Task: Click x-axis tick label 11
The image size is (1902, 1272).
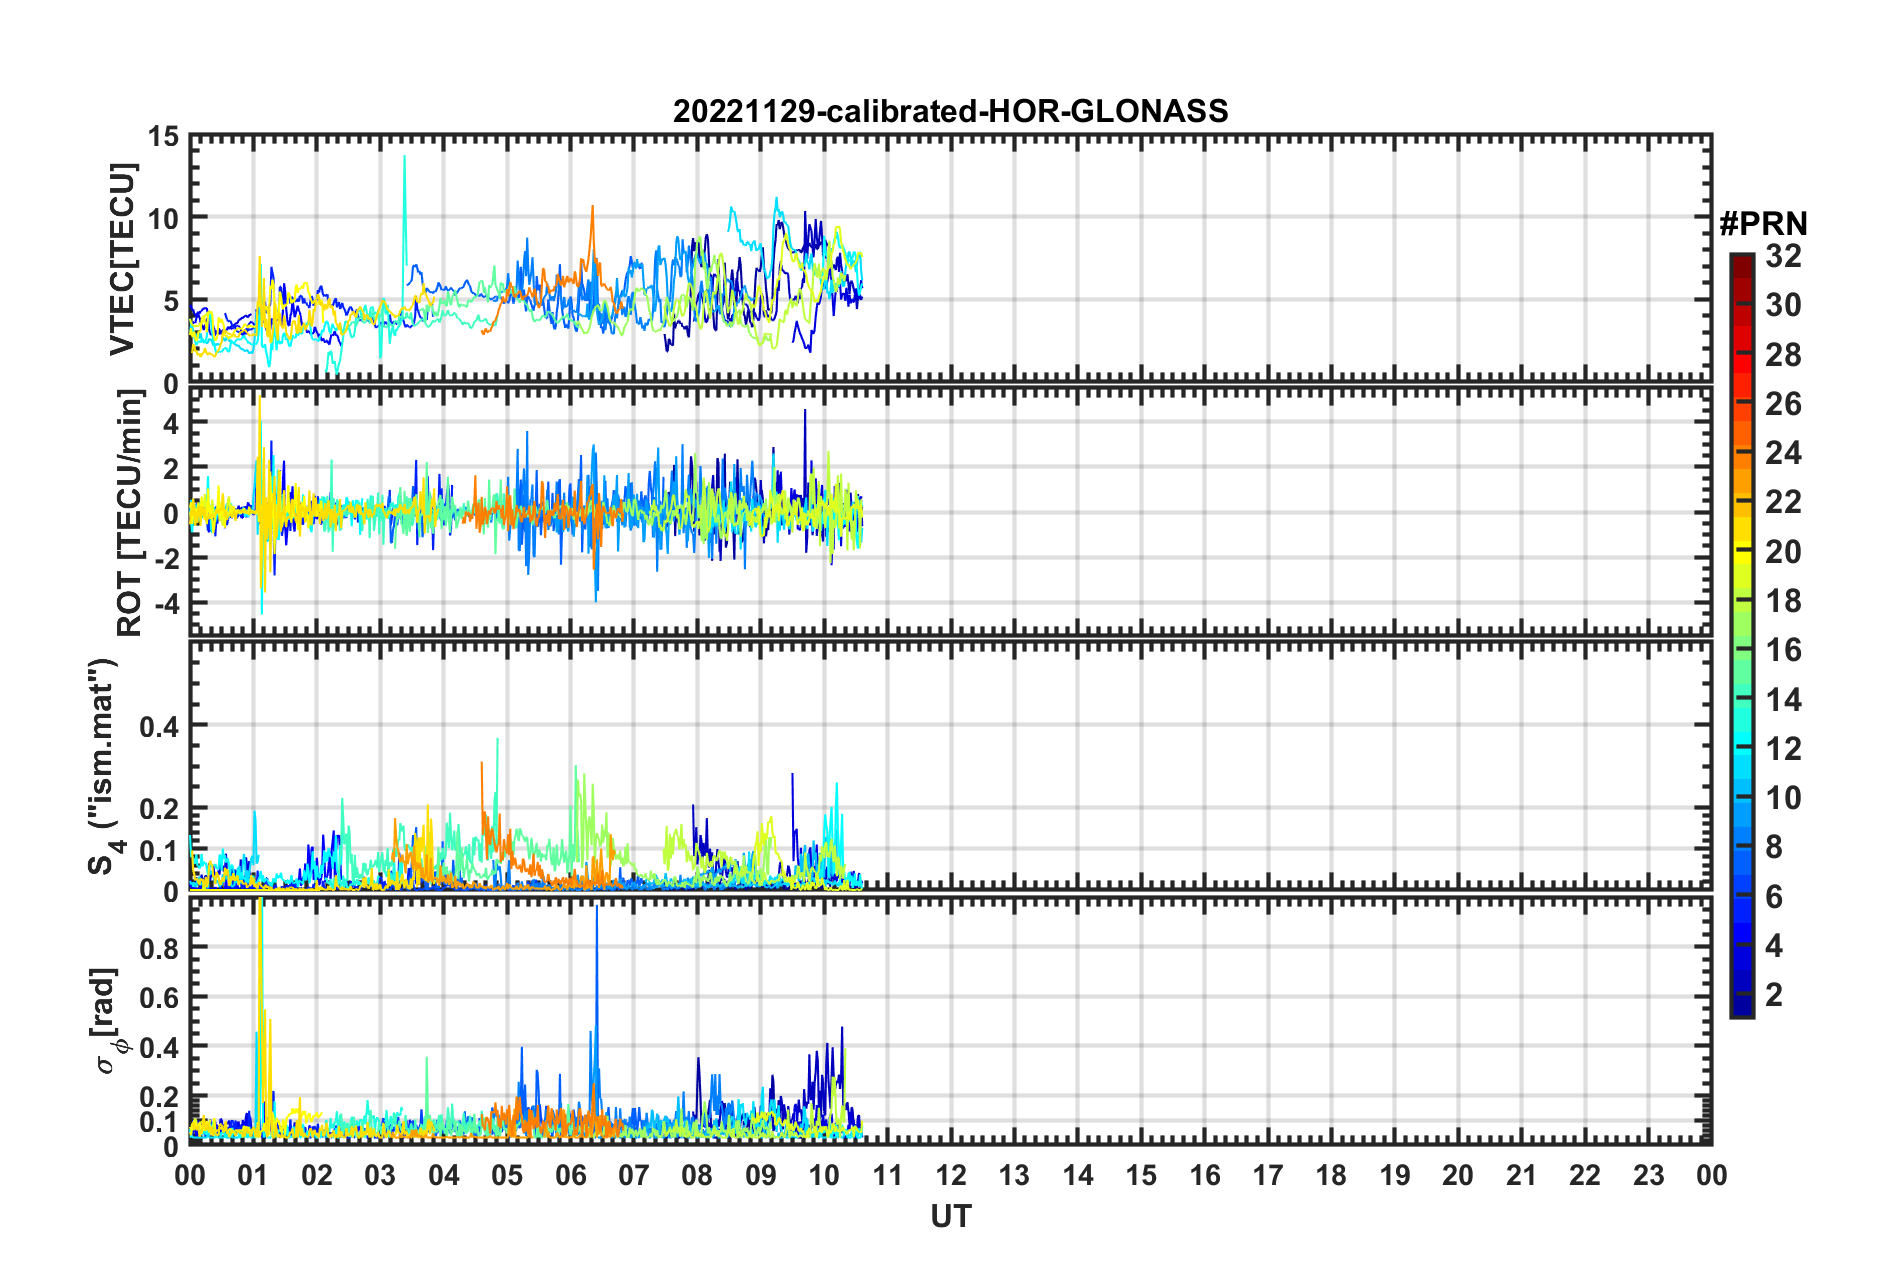Action: [x=887, y=1175]
